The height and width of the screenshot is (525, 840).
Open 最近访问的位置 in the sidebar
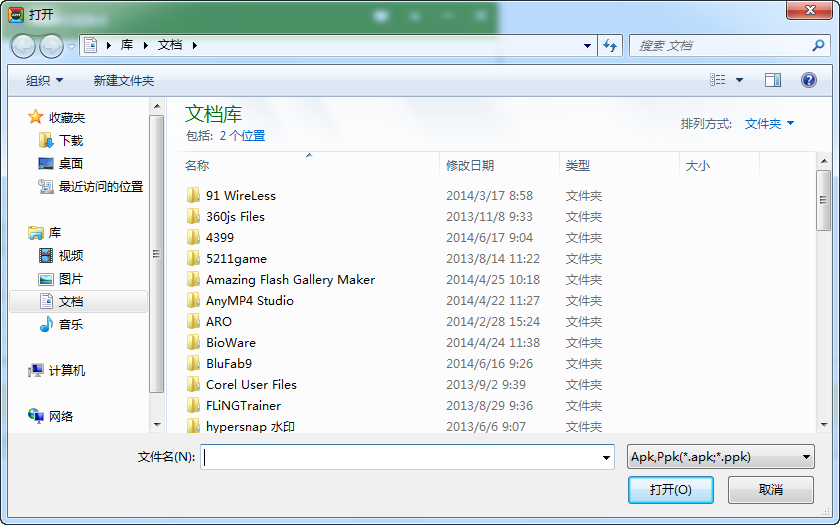click(x=100, y=187)
